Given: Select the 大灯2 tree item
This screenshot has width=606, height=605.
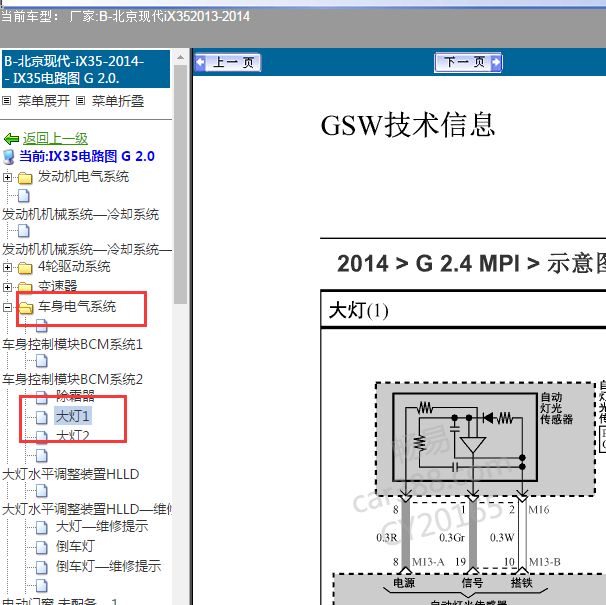Looking at the screenshot, I should [73, 436].
